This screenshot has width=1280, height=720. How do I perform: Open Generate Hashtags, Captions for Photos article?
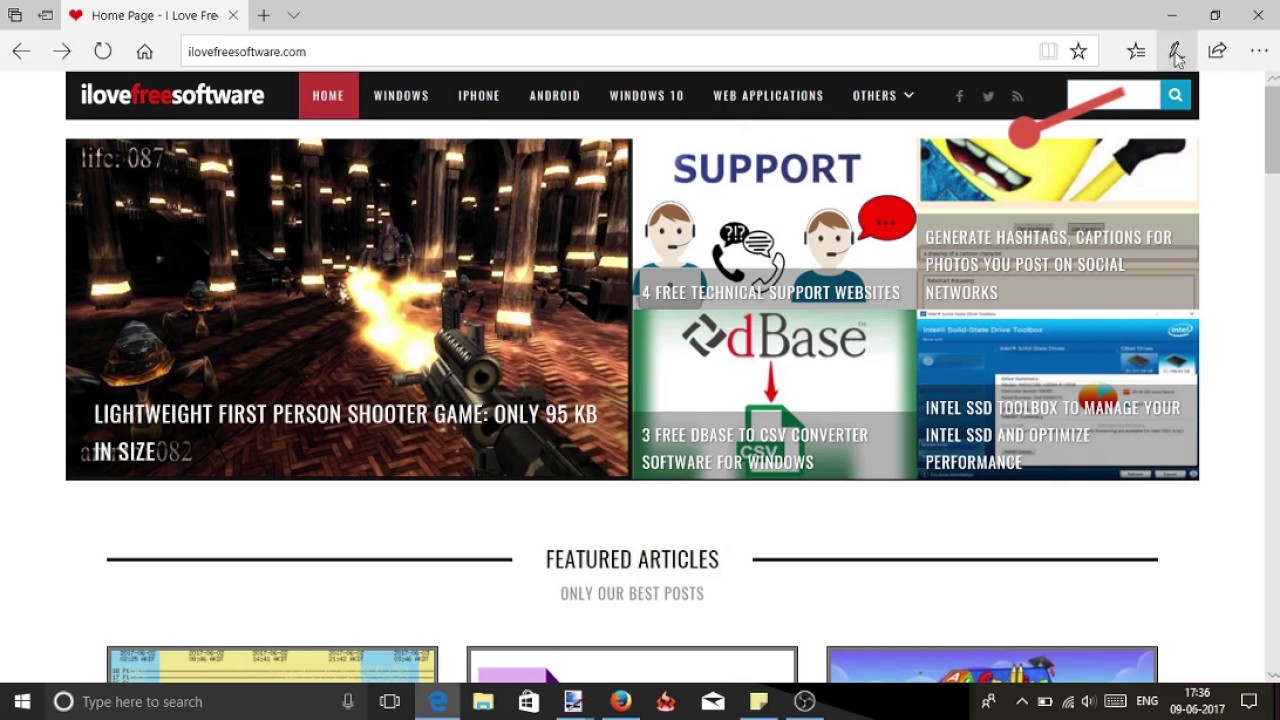(x=1048, y=264)
